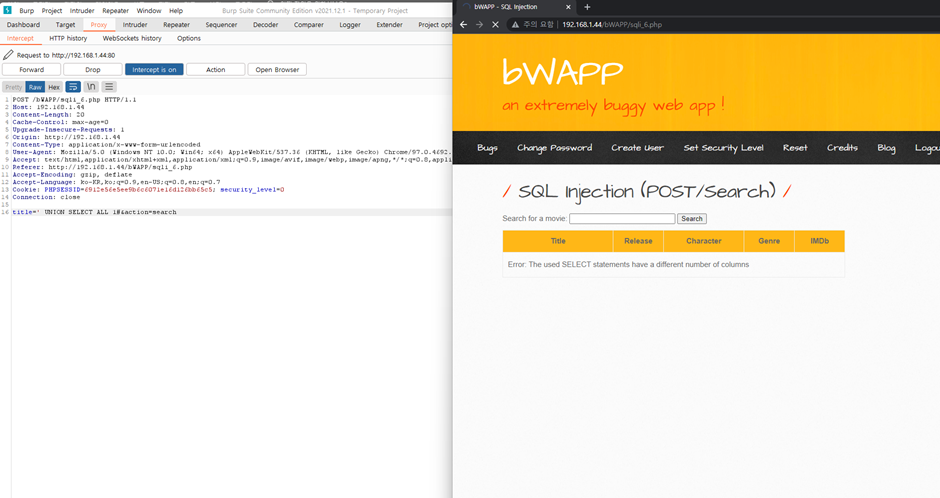Click the Release column header
This screenshot has height=498, width=940.
(638, 241)
